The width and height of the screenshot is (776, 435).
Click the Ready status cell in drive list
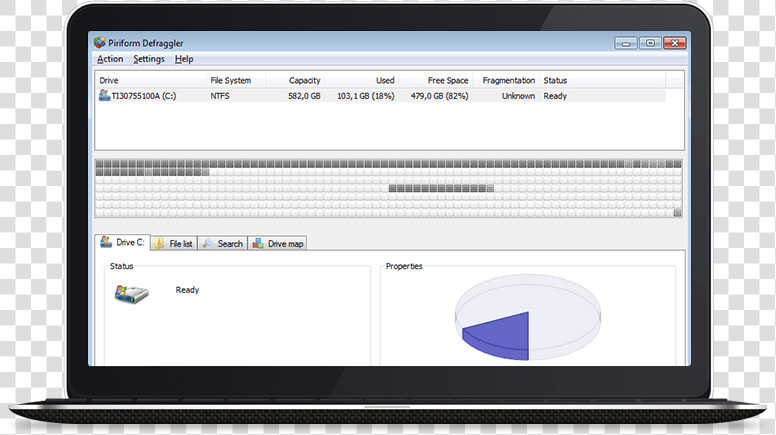point(555,96)
